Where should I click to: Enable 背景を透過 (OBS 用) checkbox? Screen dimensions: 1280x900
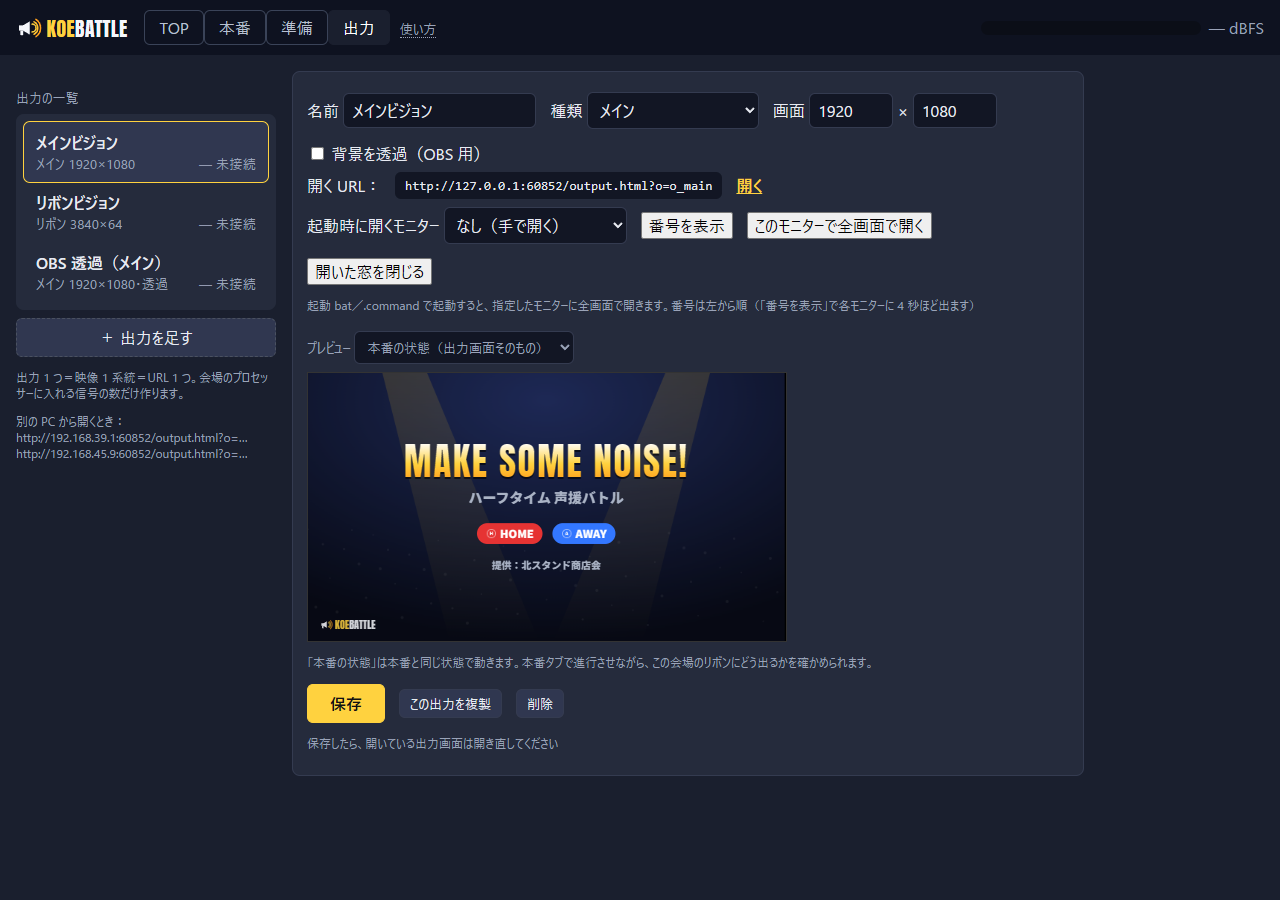click(318, 154)
